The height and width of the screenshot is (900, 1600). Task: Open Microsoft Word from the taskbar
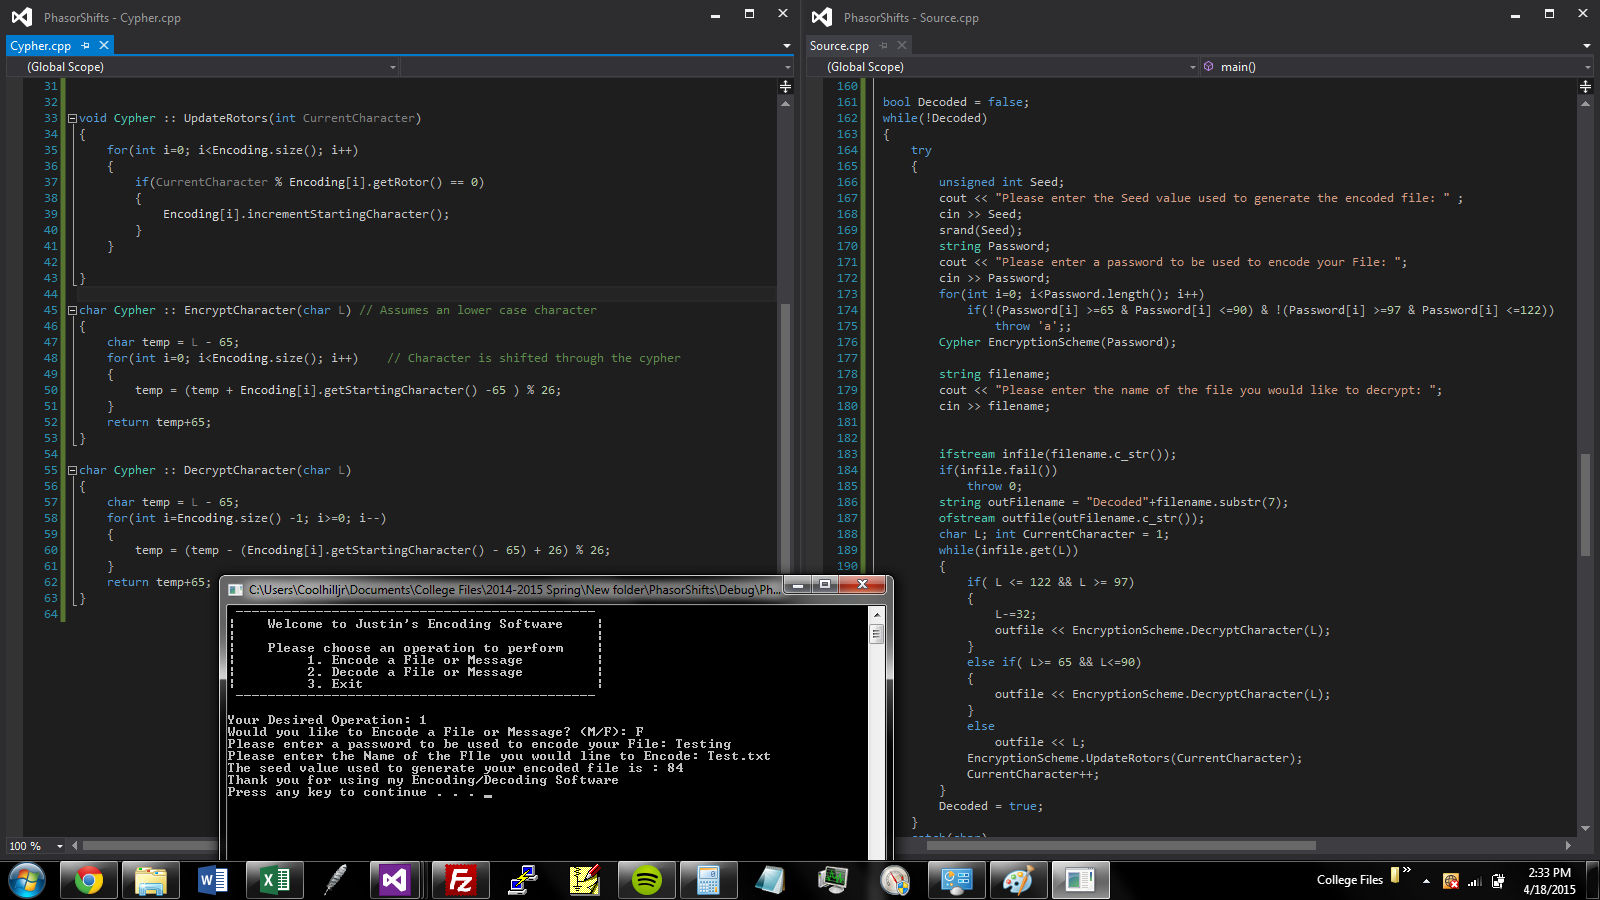pos(213,880)
